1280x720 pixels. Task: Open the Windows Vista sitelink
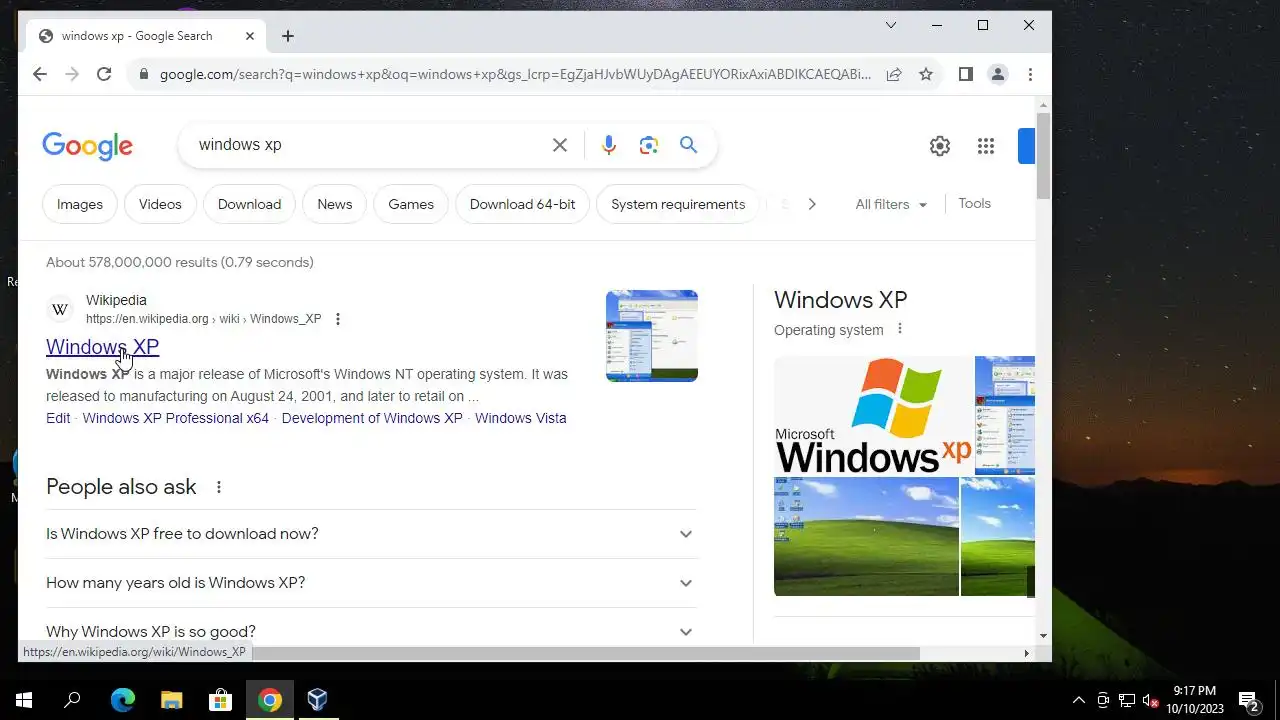click(520, 418)
